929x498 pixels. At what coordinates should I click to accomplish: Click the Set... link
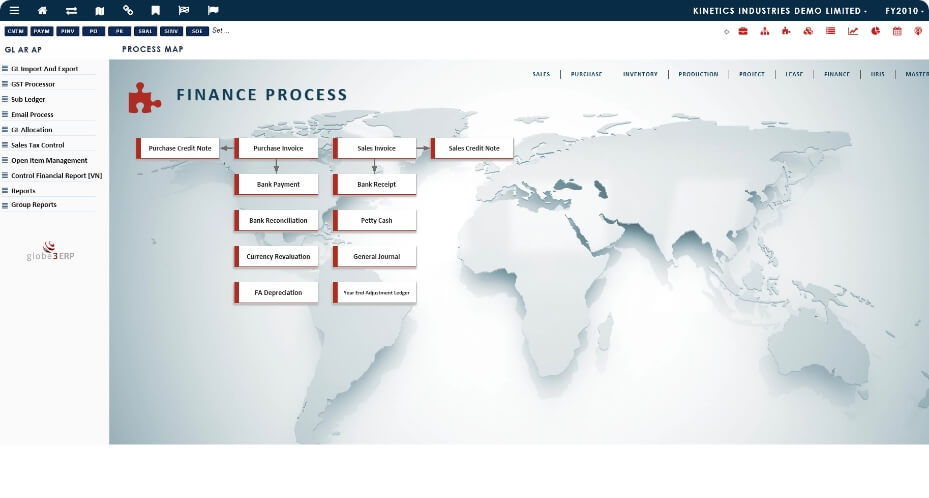[220, 30]
